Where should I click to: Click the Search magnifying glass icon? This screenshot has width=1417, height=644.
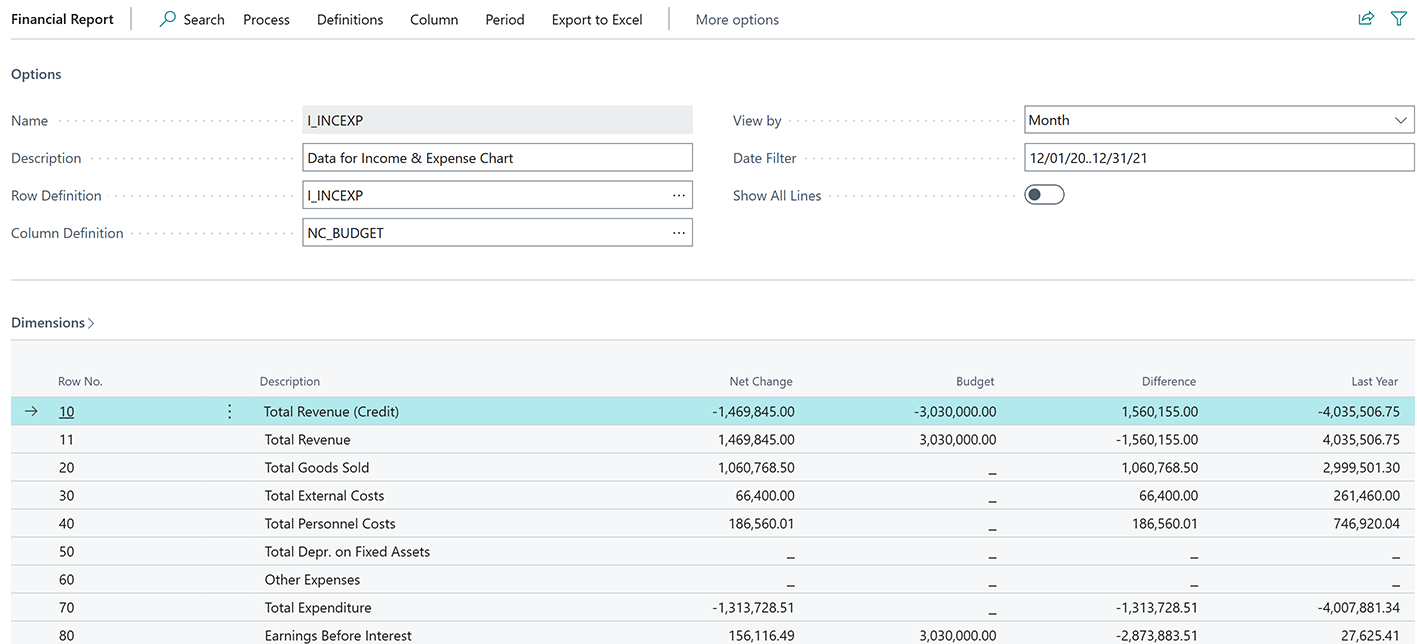coord(167,19)
